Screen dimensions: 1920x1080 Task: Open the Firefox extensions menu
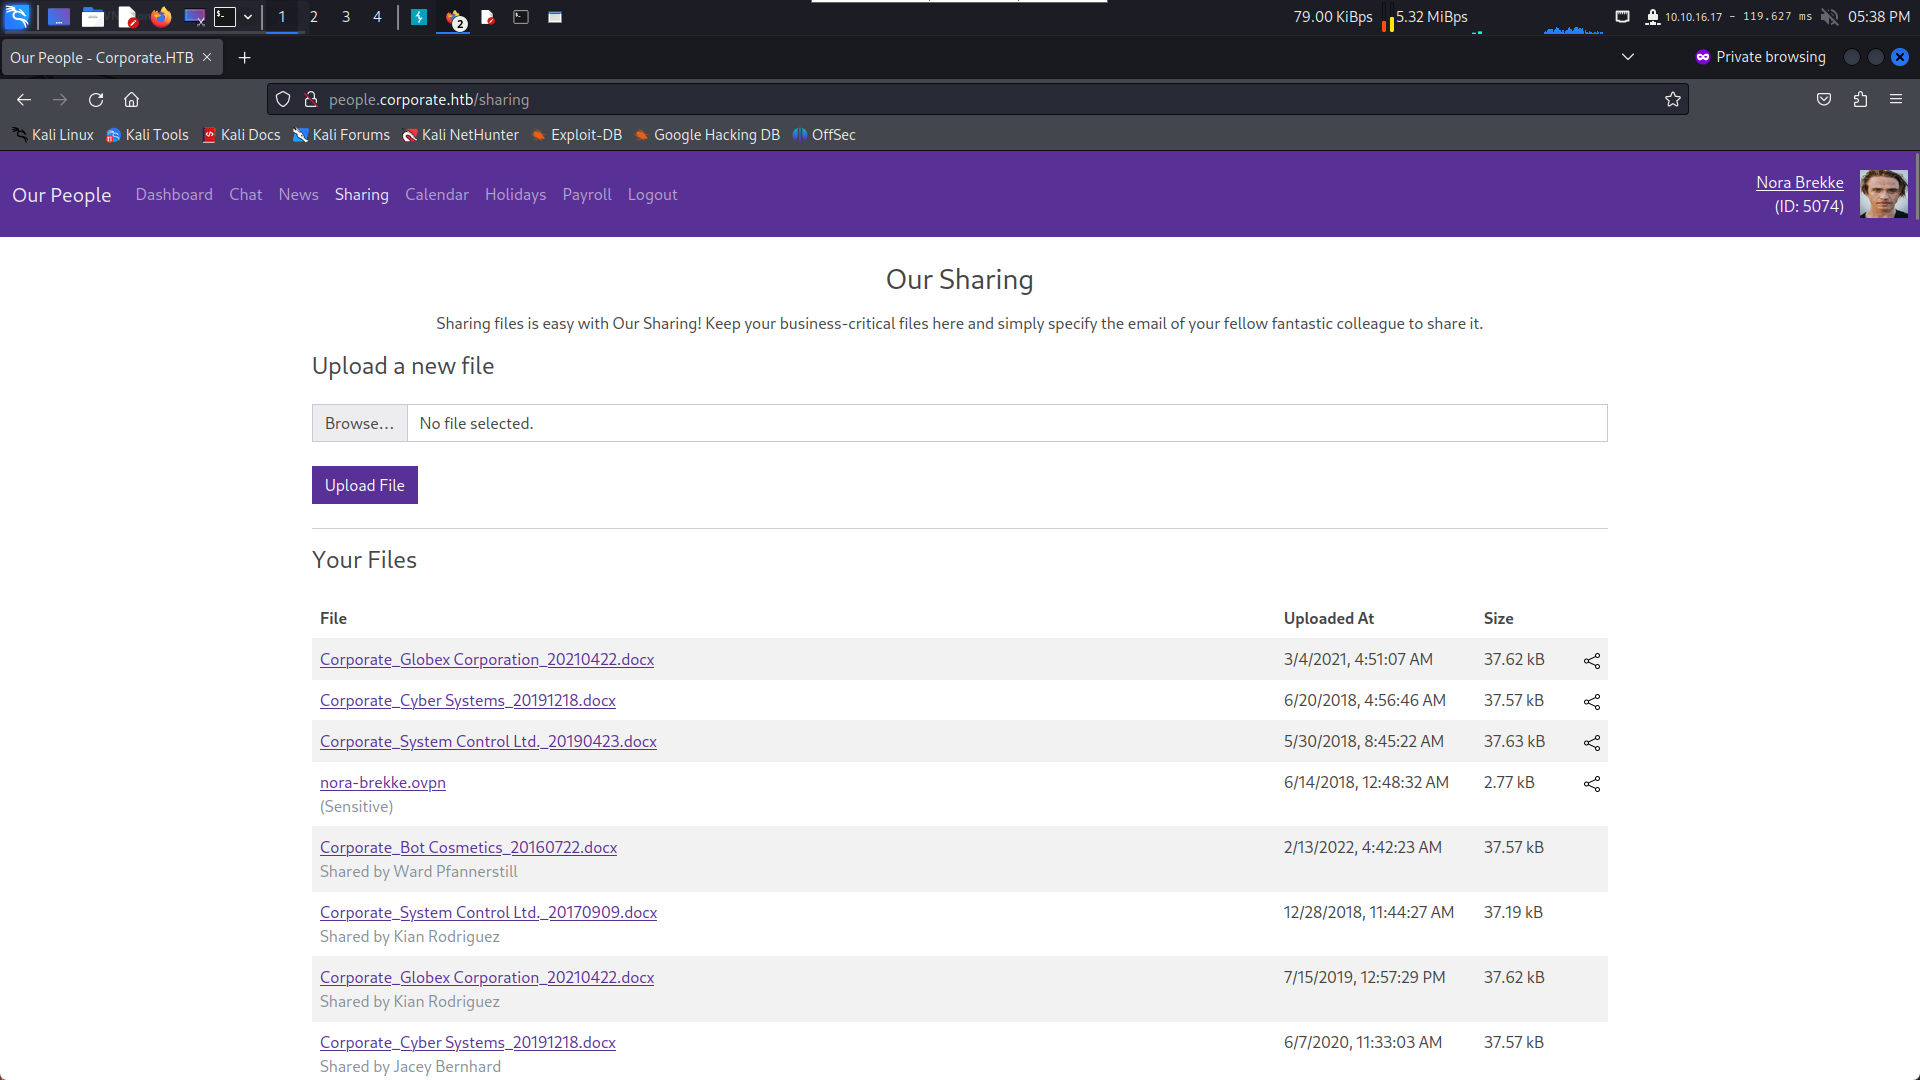coord(1860,99)
